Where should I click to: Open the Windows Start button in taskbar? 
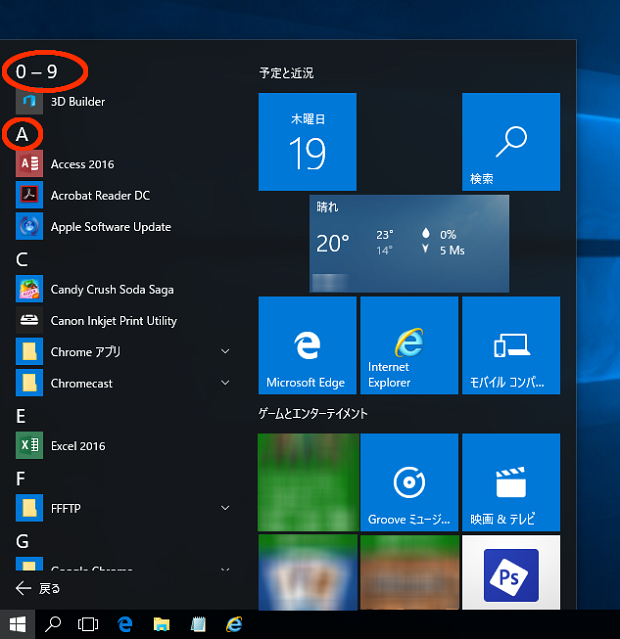pyautogui.click(x=18, y=624)
